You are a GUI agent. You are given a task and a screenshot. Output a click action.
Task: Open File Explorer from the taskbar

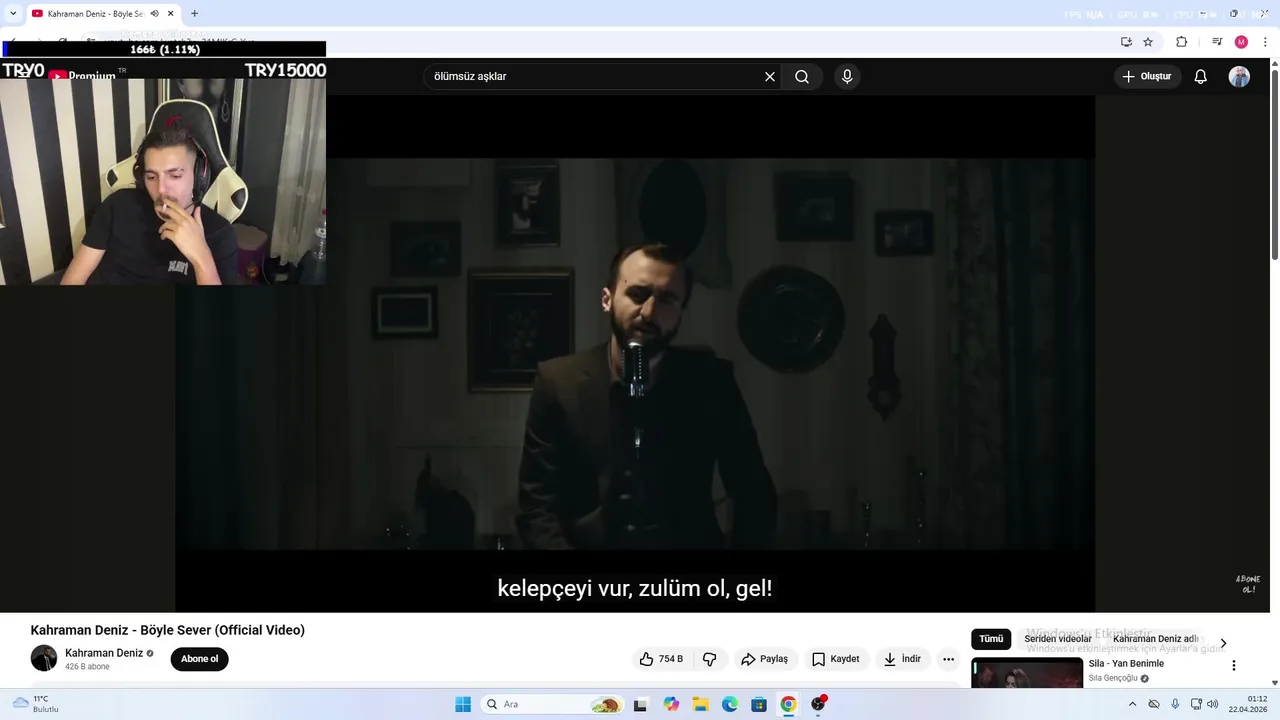tap(701, 704)
